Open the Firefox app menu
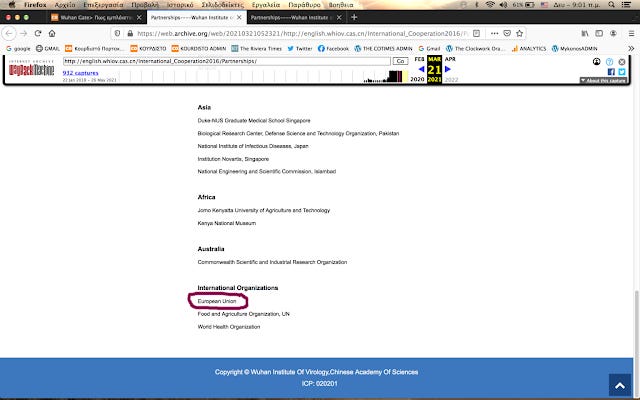Viewport: 640px width, 400px height. [x=35, y=5]
